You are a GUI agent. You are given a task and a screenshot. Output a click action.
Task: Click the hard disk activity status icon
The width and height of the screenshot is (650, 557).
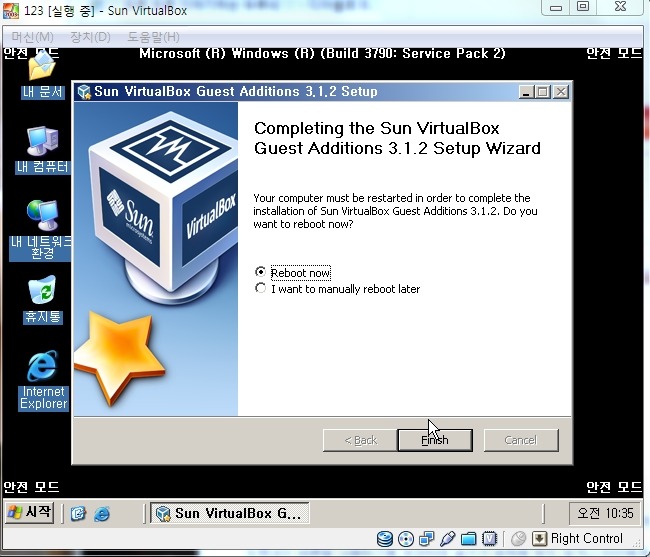coord(385,539)
